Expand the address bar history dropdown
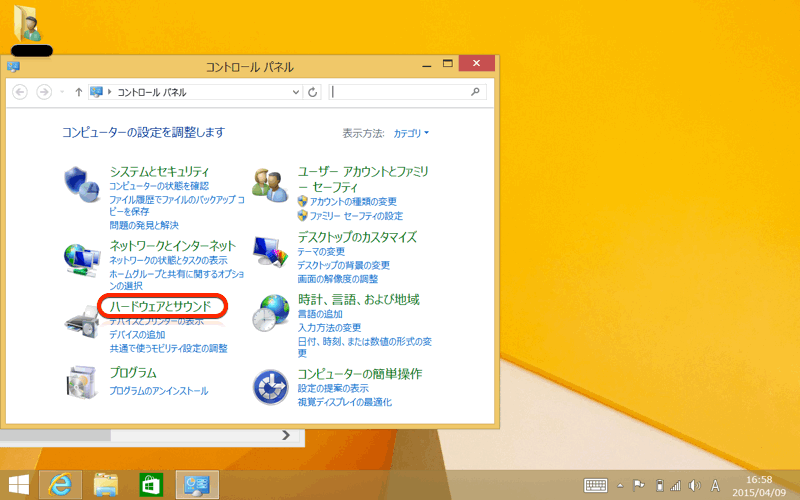Image resolution: width=800 pixels, height=500 pixels. click(295, 92)
